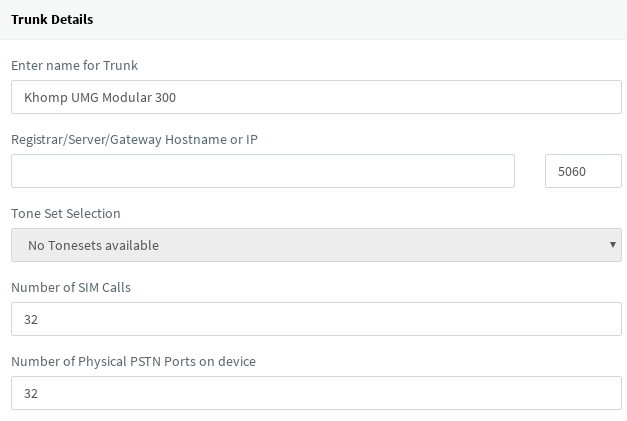Click 'Number of Physical PSTN Ports on device' label

(133, 361)
